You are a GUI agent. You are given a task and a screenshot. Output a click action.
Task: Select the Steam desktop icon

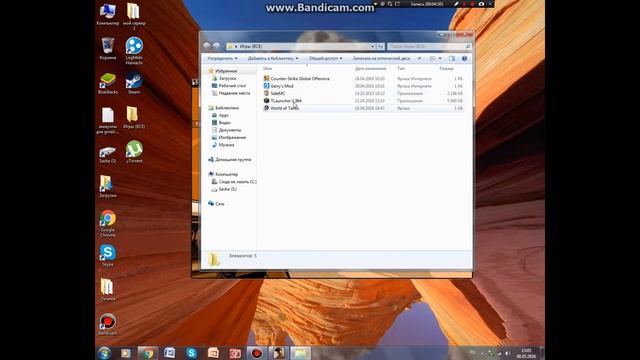134,83
